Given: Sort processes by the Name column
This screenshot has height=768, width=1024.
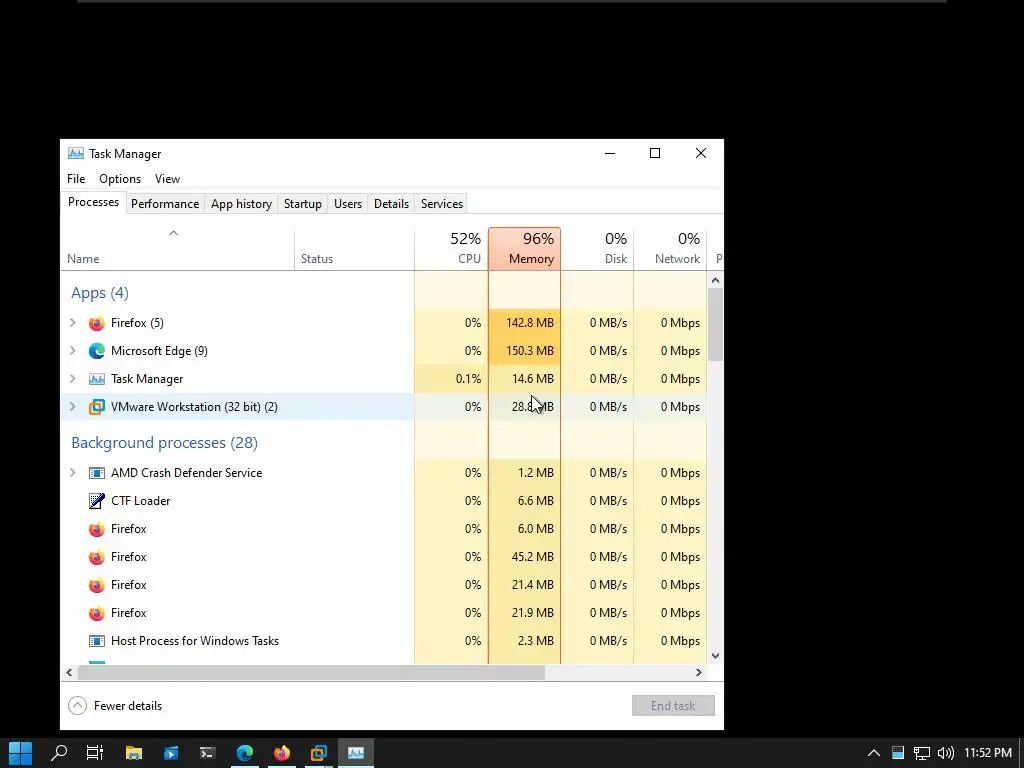Looking at the screenshot, I should click(x=178, y=249).
